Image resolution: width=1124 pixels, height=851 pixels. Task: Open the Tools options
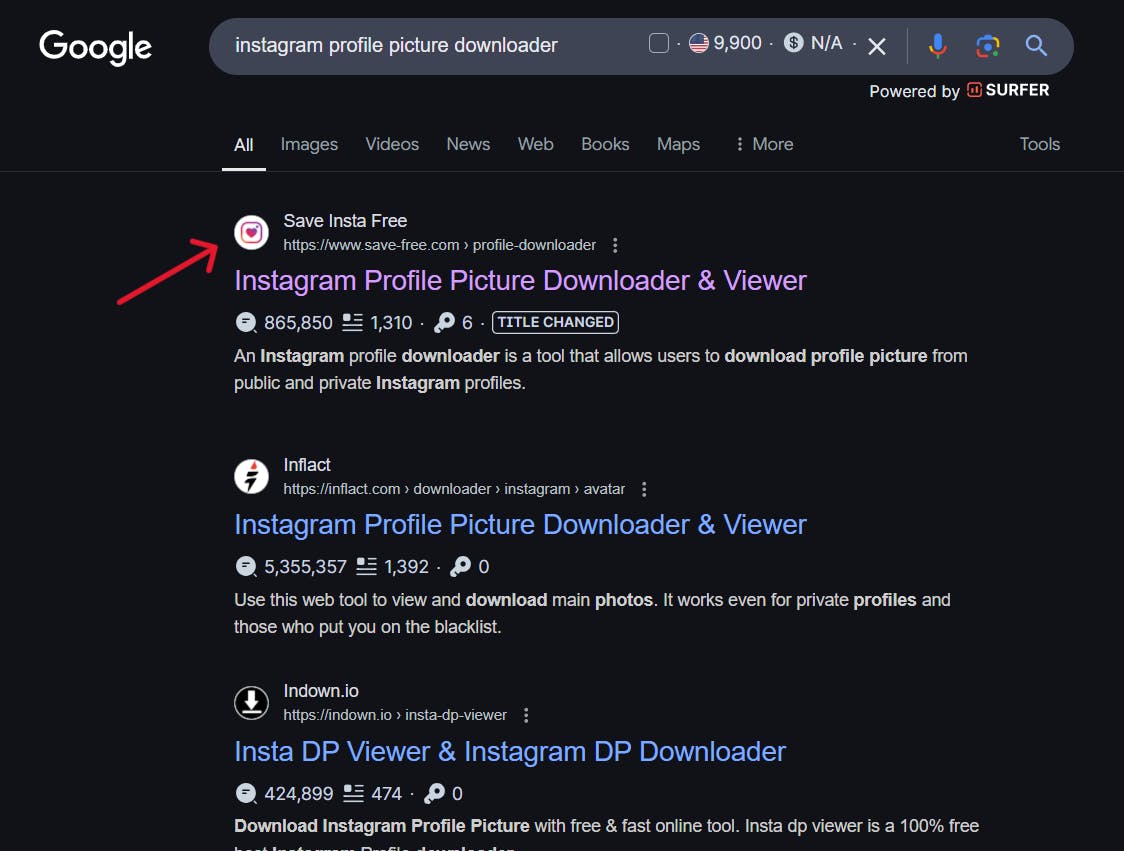1039,144
